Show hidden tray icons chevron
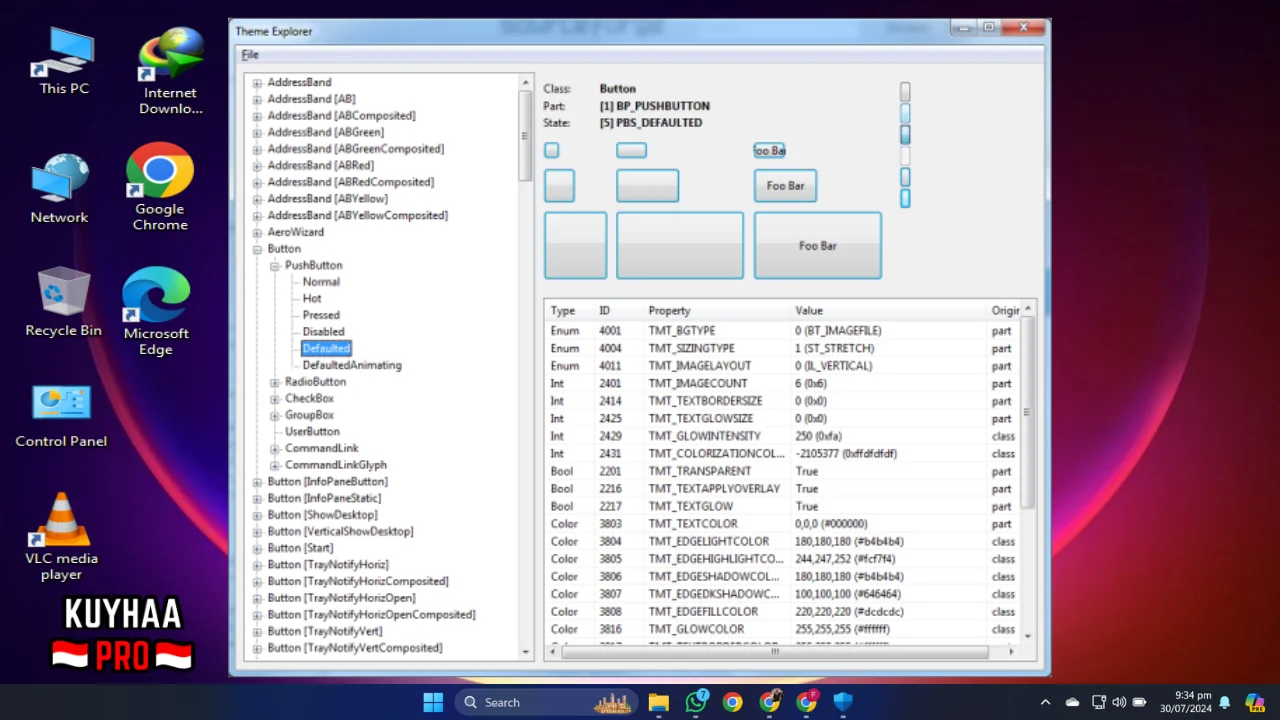1280x720 pixels. tap(1045, 702)
